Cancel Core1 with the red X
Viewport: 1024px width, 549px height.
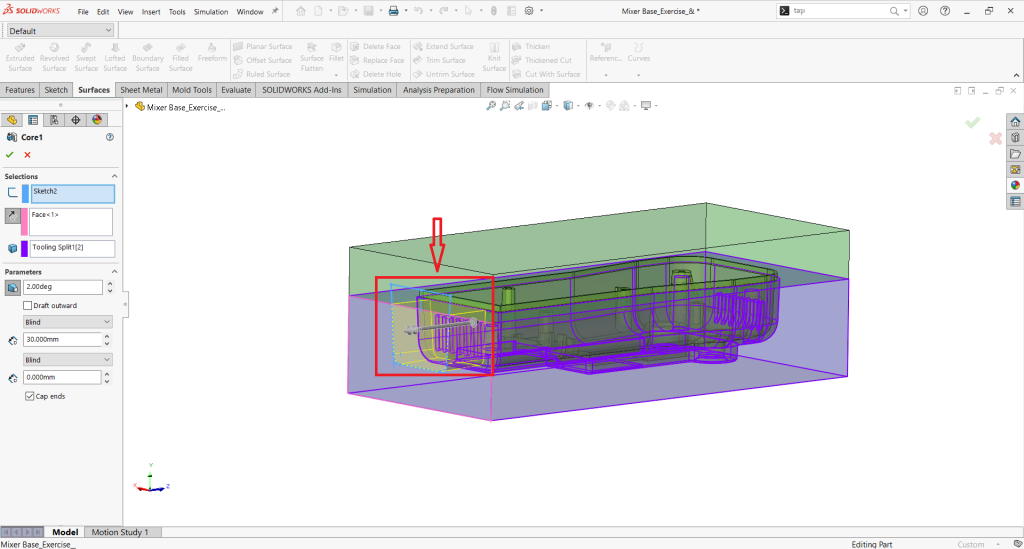point(27,155)
